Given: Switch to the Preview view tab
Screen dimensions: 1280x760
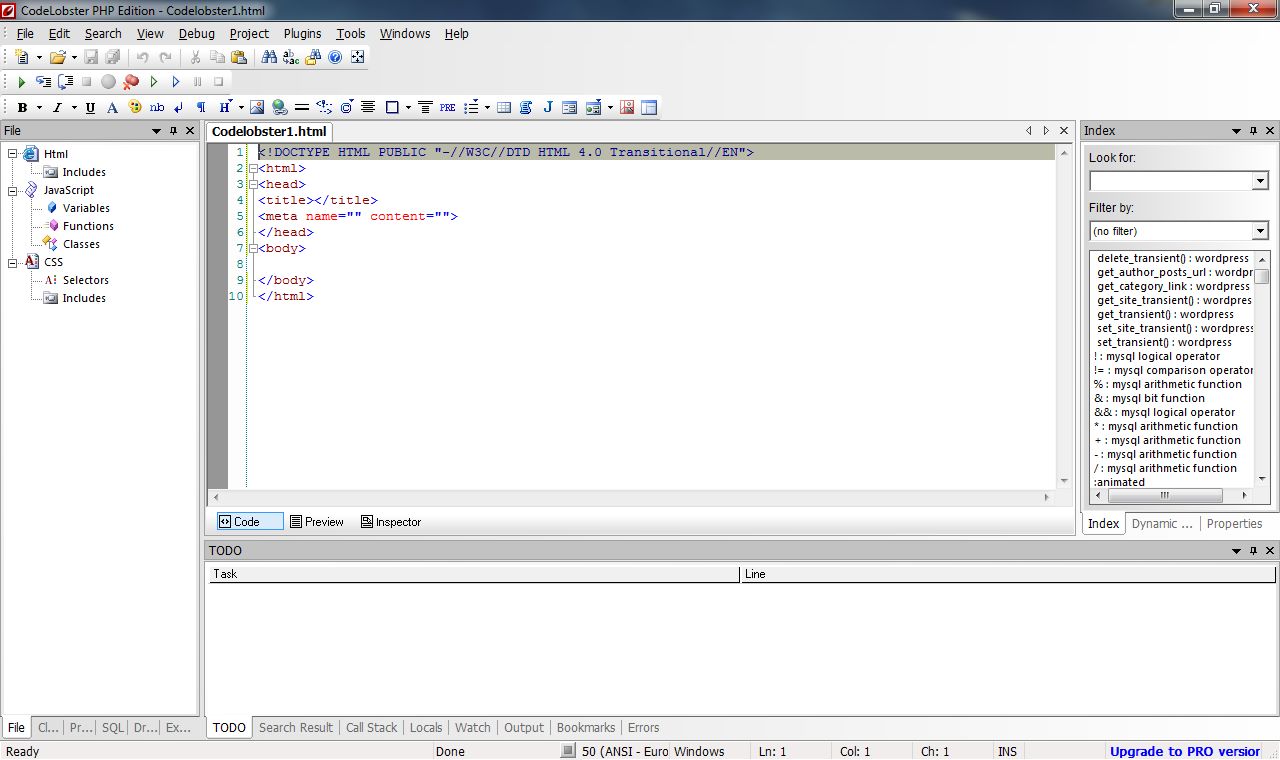Looking at the screenshot, I should point(317,522).
